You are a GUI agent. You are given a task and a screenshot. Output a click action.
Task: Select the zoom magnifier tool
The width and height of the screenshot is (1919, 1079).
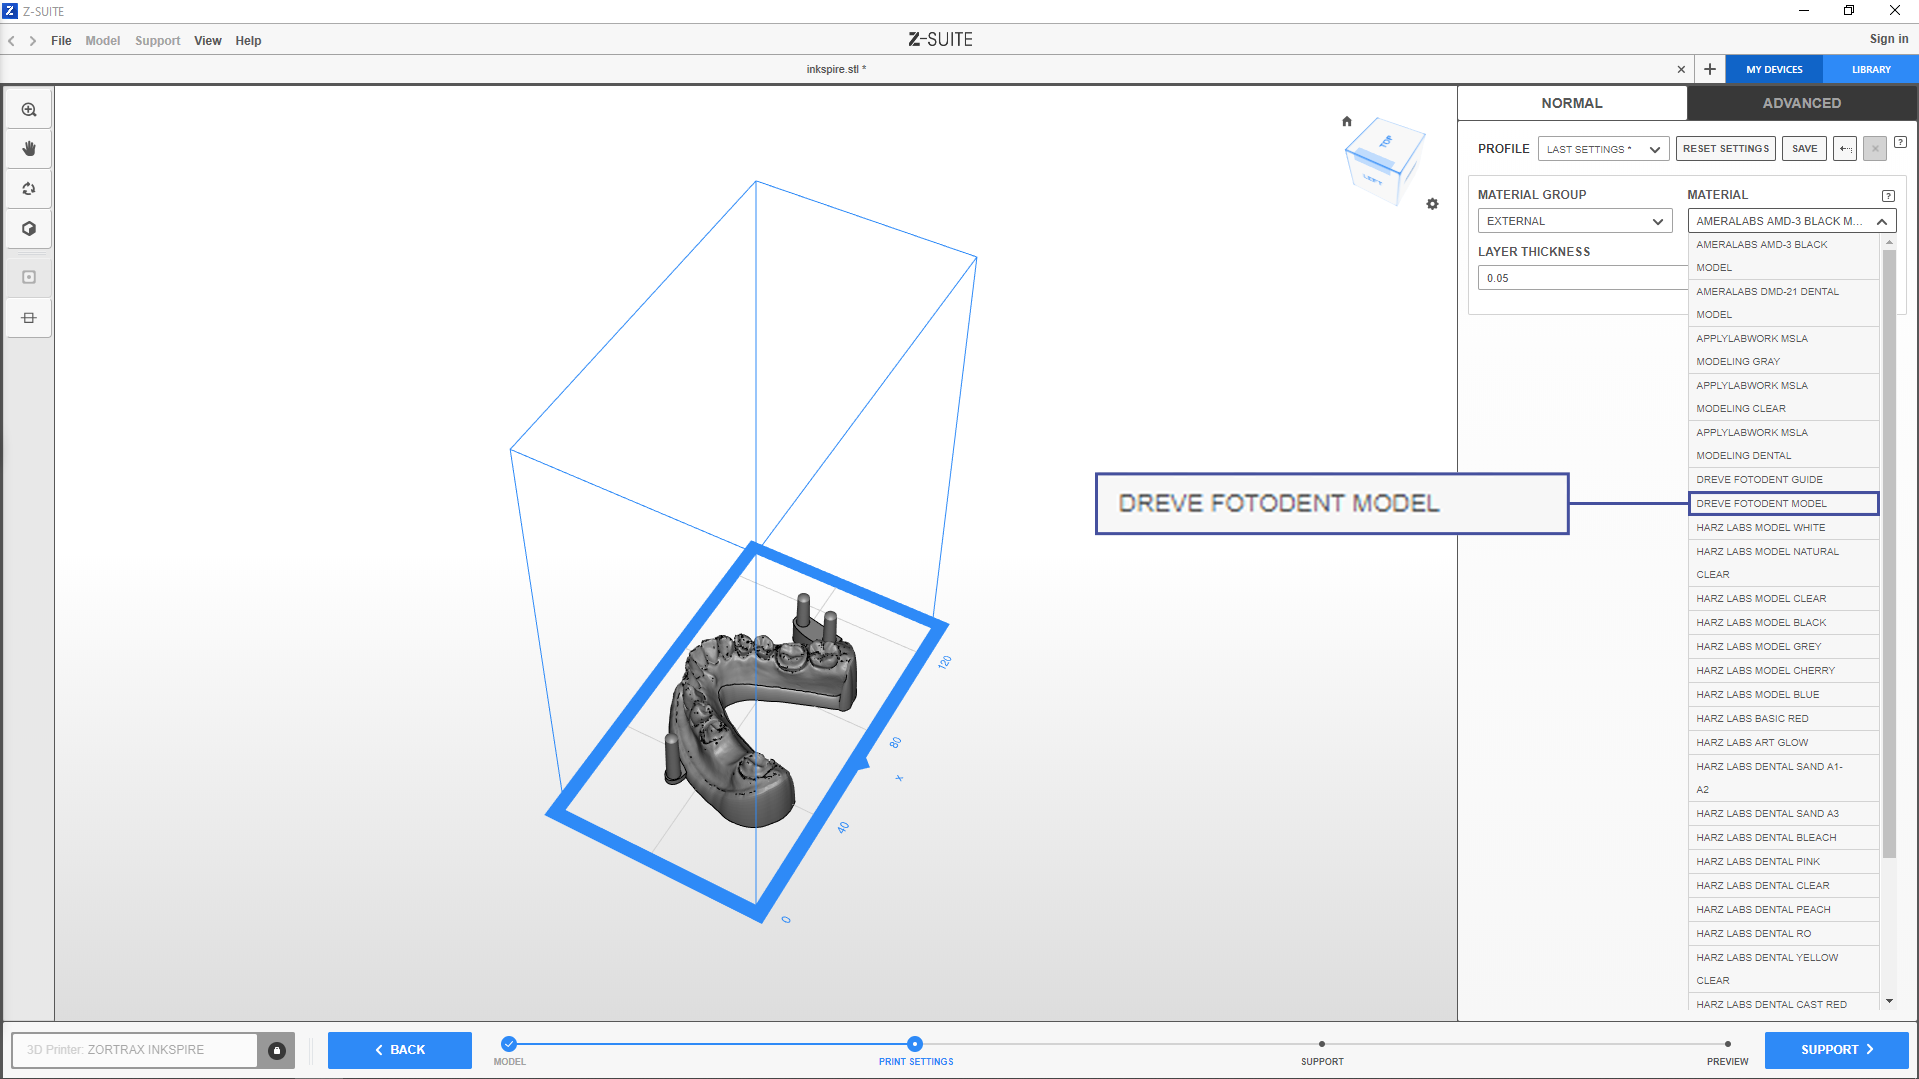[x=29, y=110]
